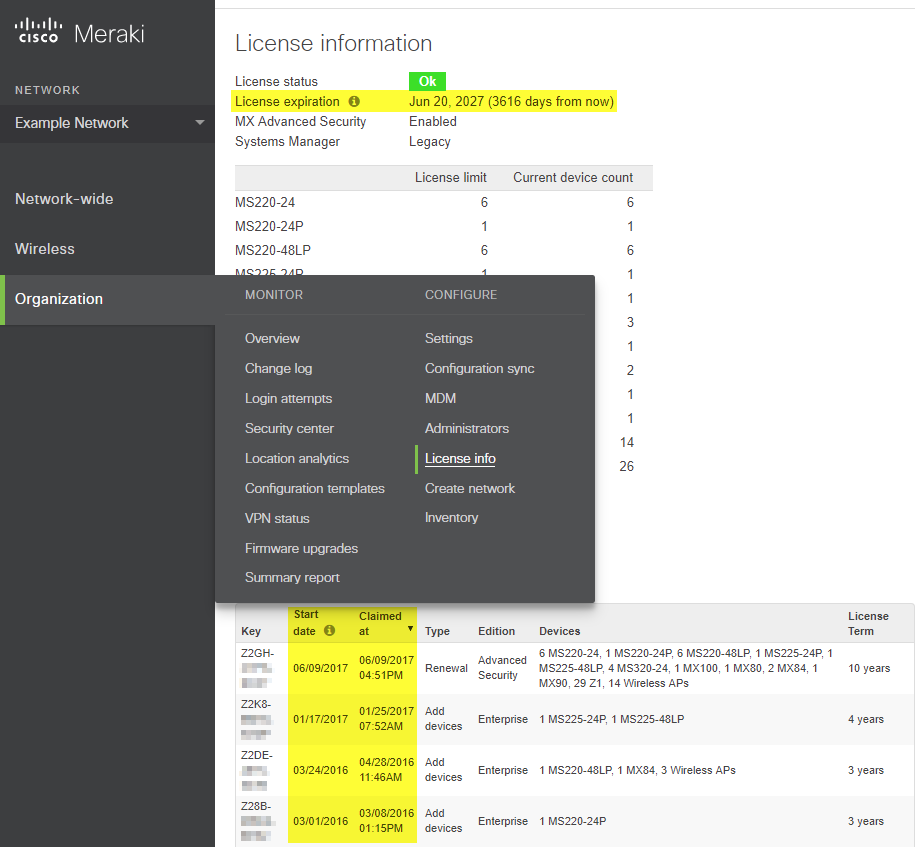Go to Administrators page
The image size is (915, 847).
click(467, 429)
